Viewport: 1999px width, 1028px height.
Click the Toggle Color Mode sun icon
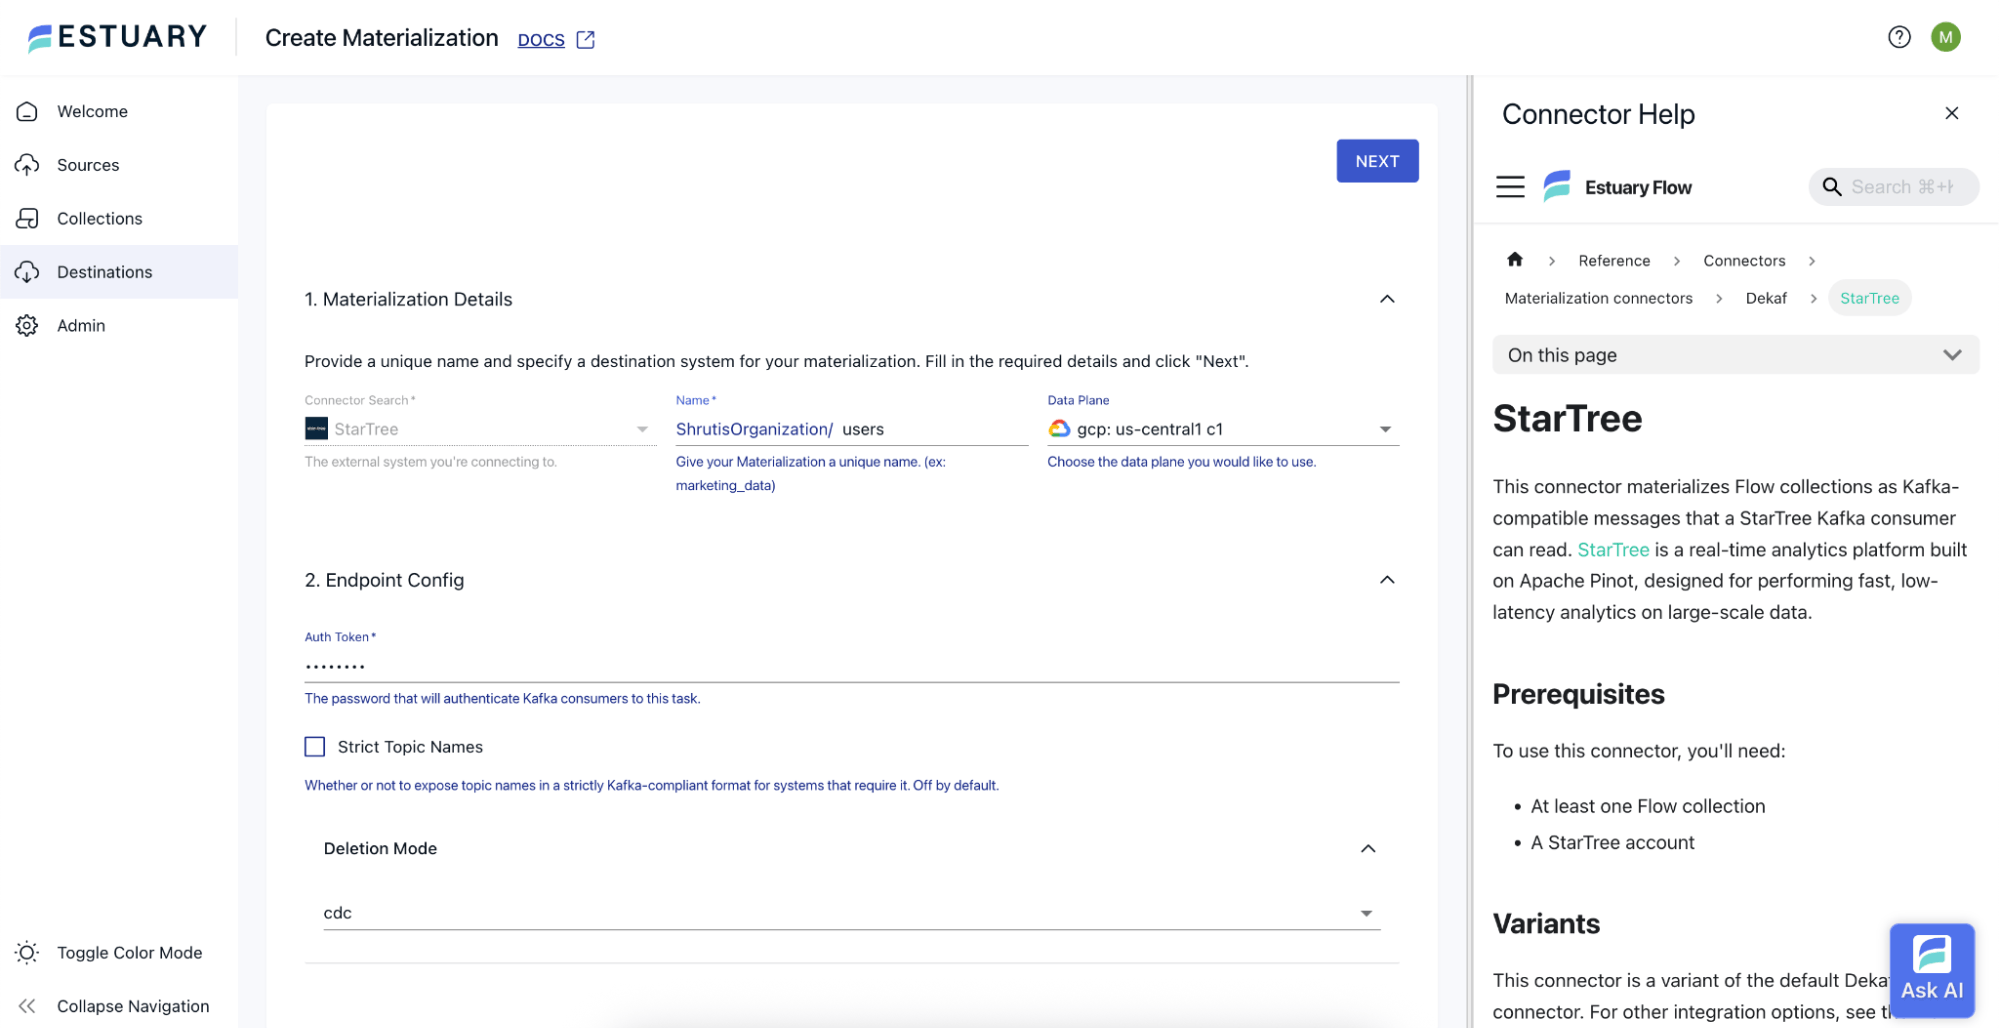[27, 953]
